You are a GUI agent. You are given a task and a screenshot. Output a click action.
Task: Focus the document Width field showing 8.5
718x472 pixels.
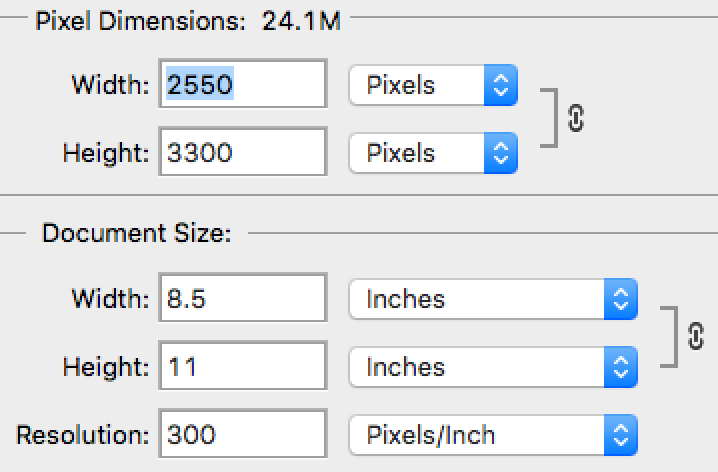(242, 299)
